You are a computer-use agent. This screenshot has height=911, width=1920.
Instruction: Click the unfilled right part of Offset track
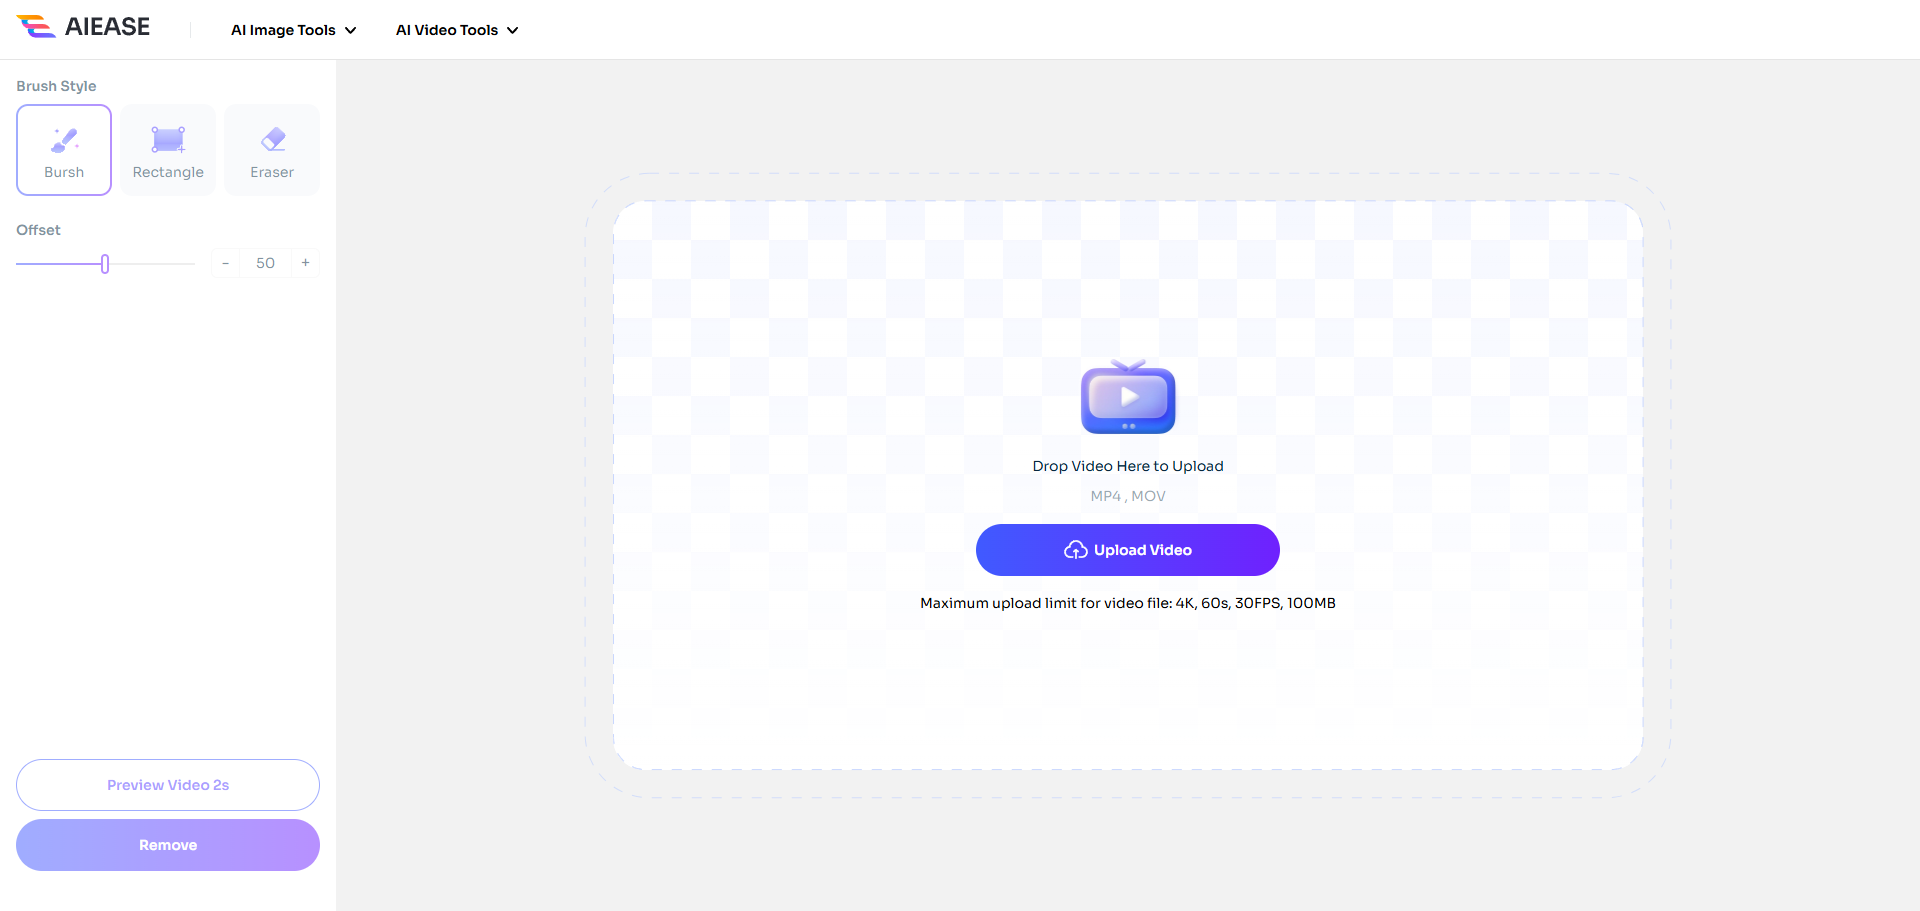tap(152, 264)
